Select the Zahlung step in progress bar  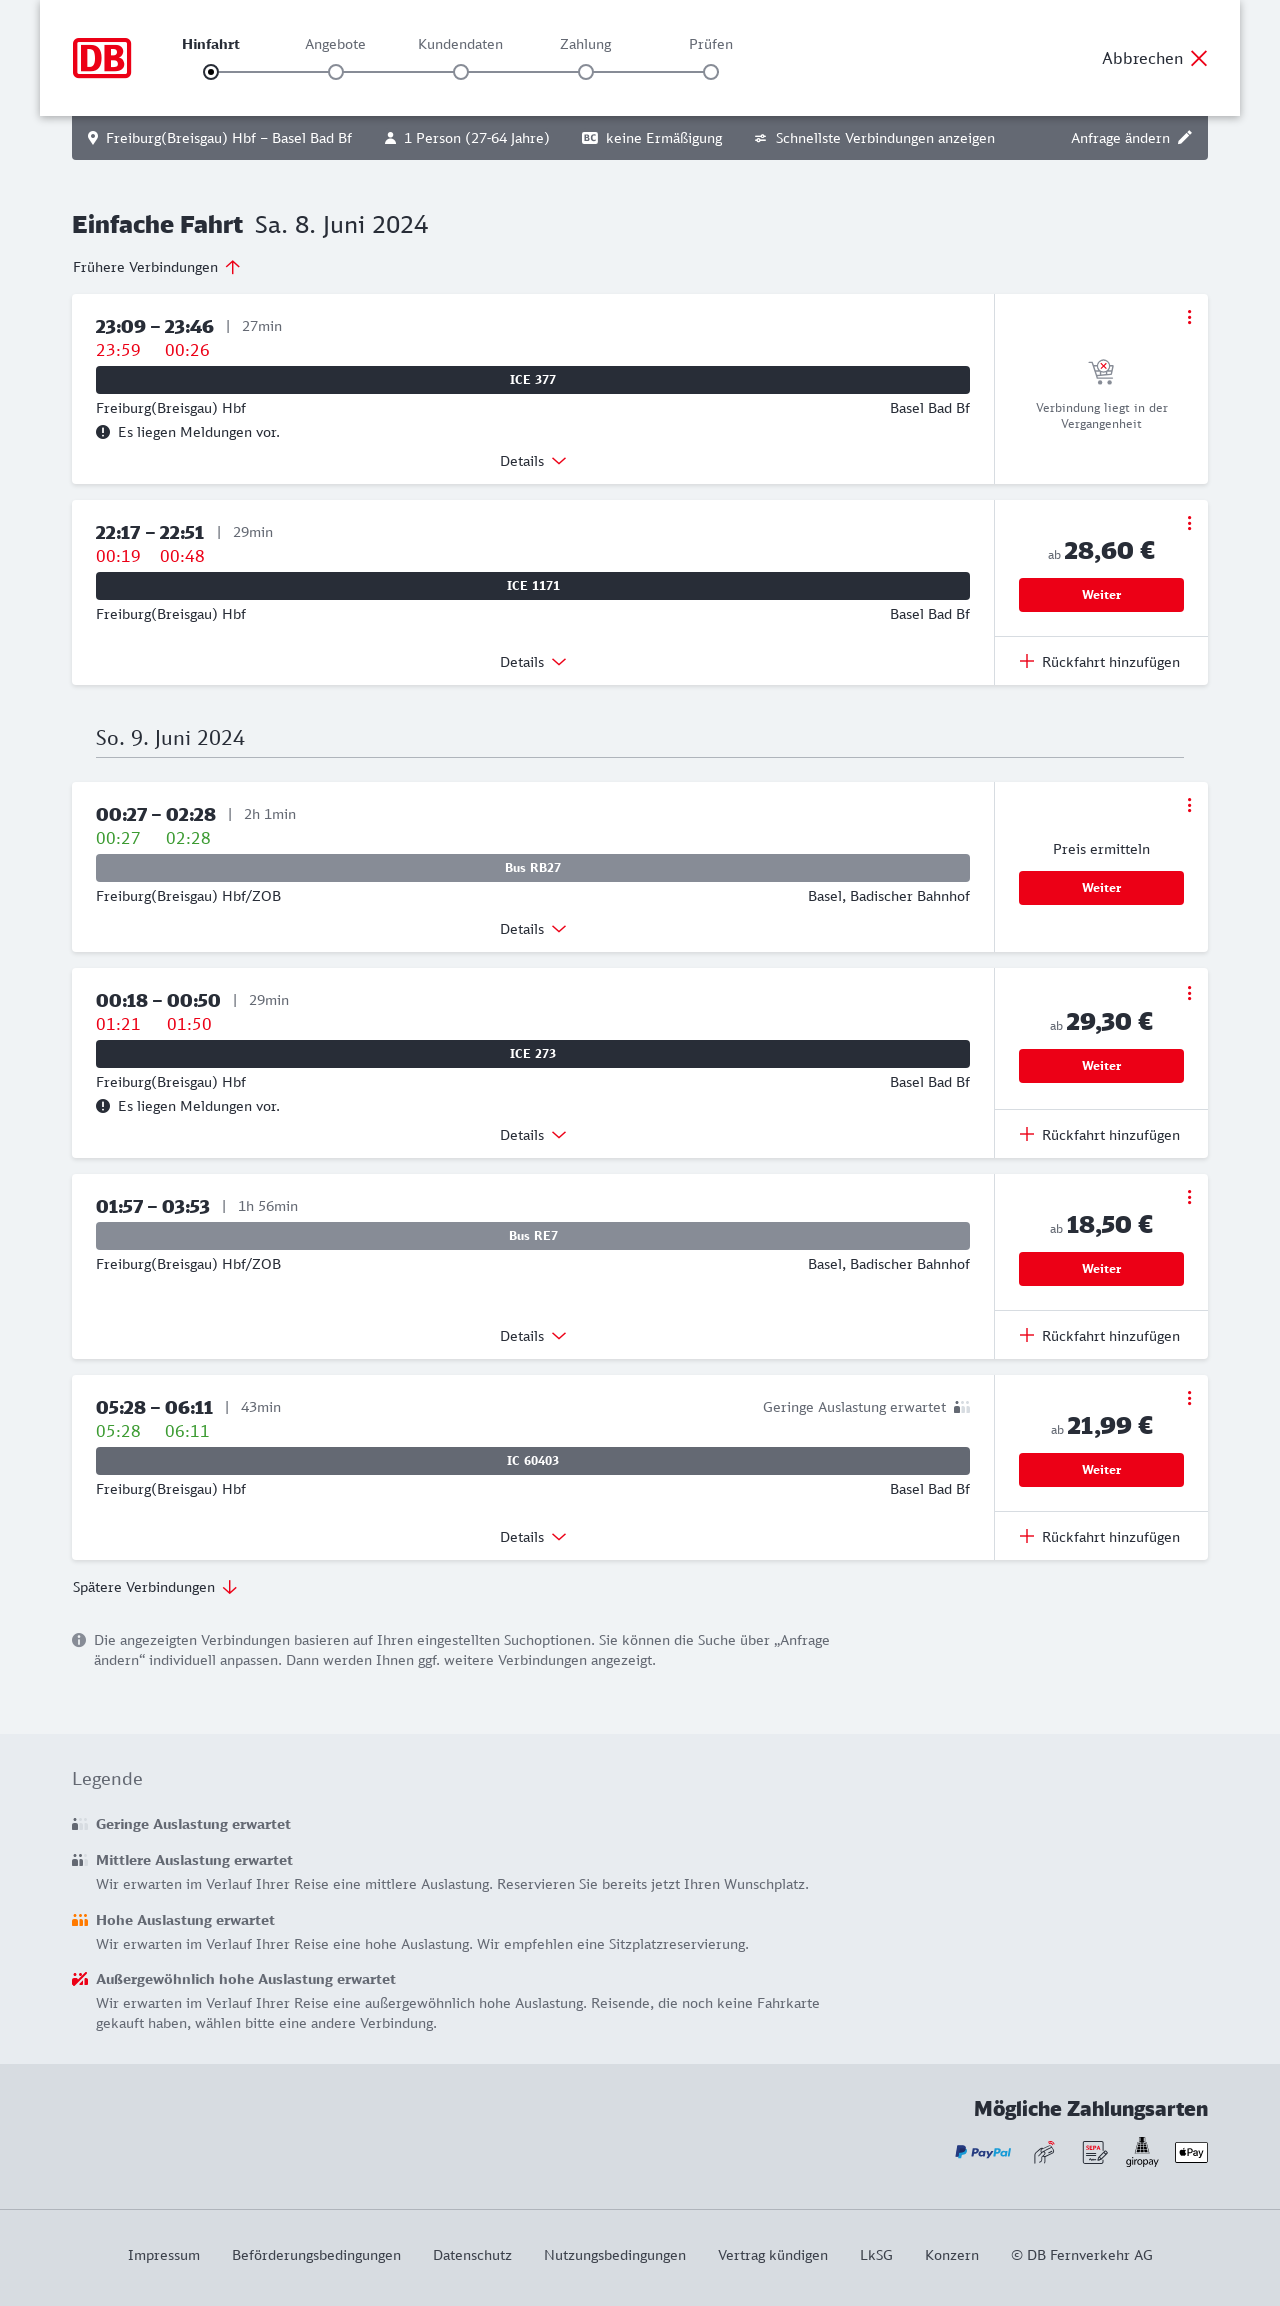pos(586,72)
